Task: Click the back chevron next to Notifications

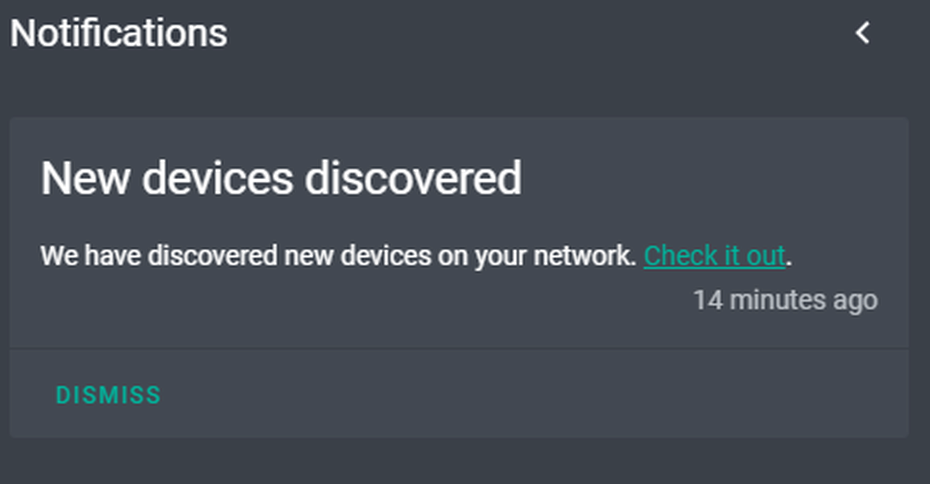Action: [x=863, y=33]
